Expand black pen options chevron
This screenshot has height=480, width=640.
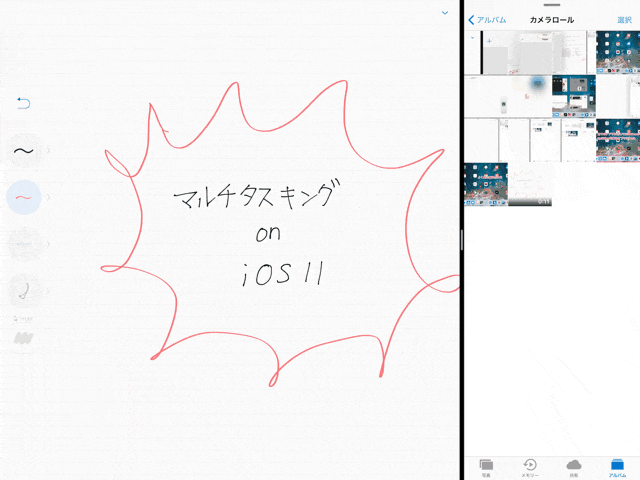click(x=49, y=151)
